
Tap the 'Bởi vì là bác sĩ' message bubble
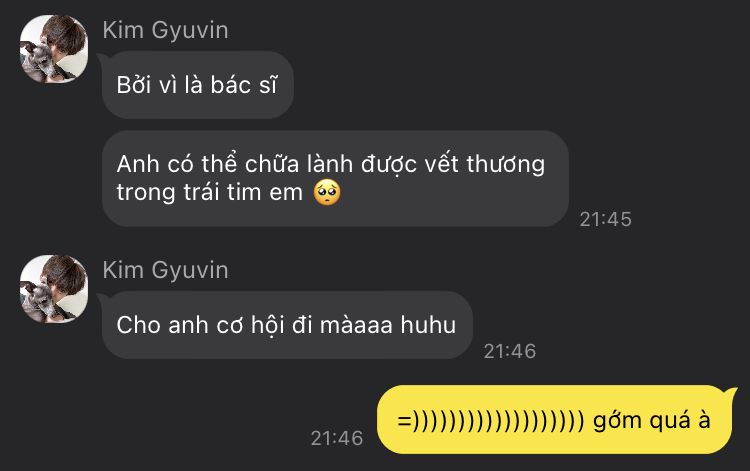click(198, 85)
